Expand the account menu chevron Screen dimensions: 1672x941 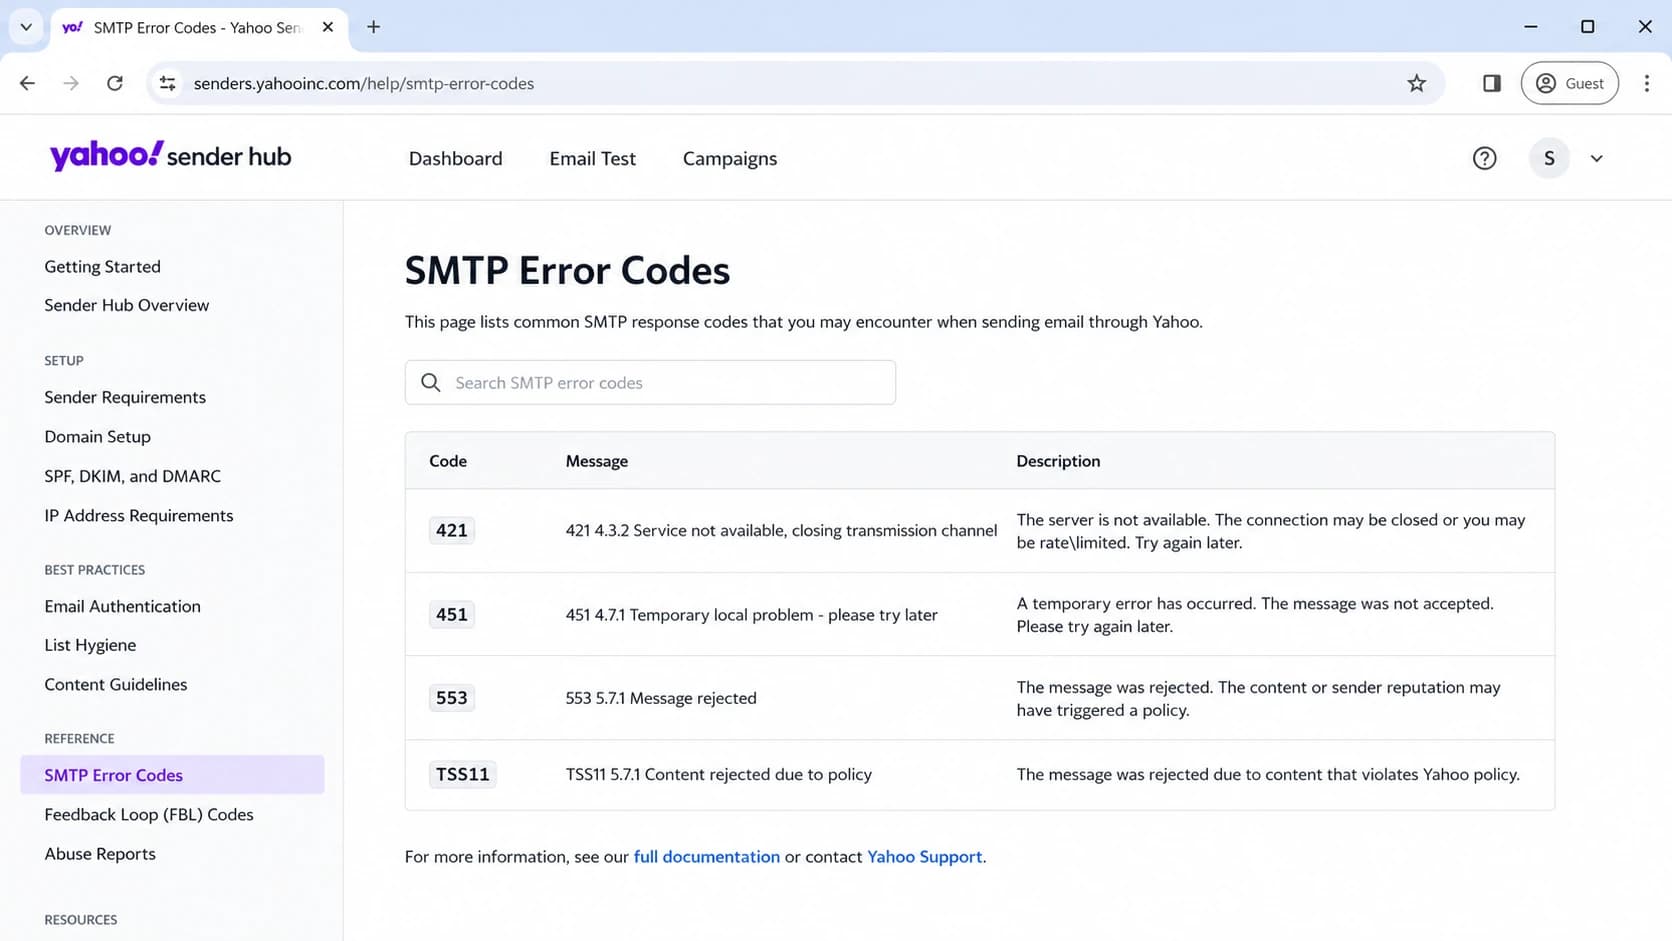click(1596, 158)
